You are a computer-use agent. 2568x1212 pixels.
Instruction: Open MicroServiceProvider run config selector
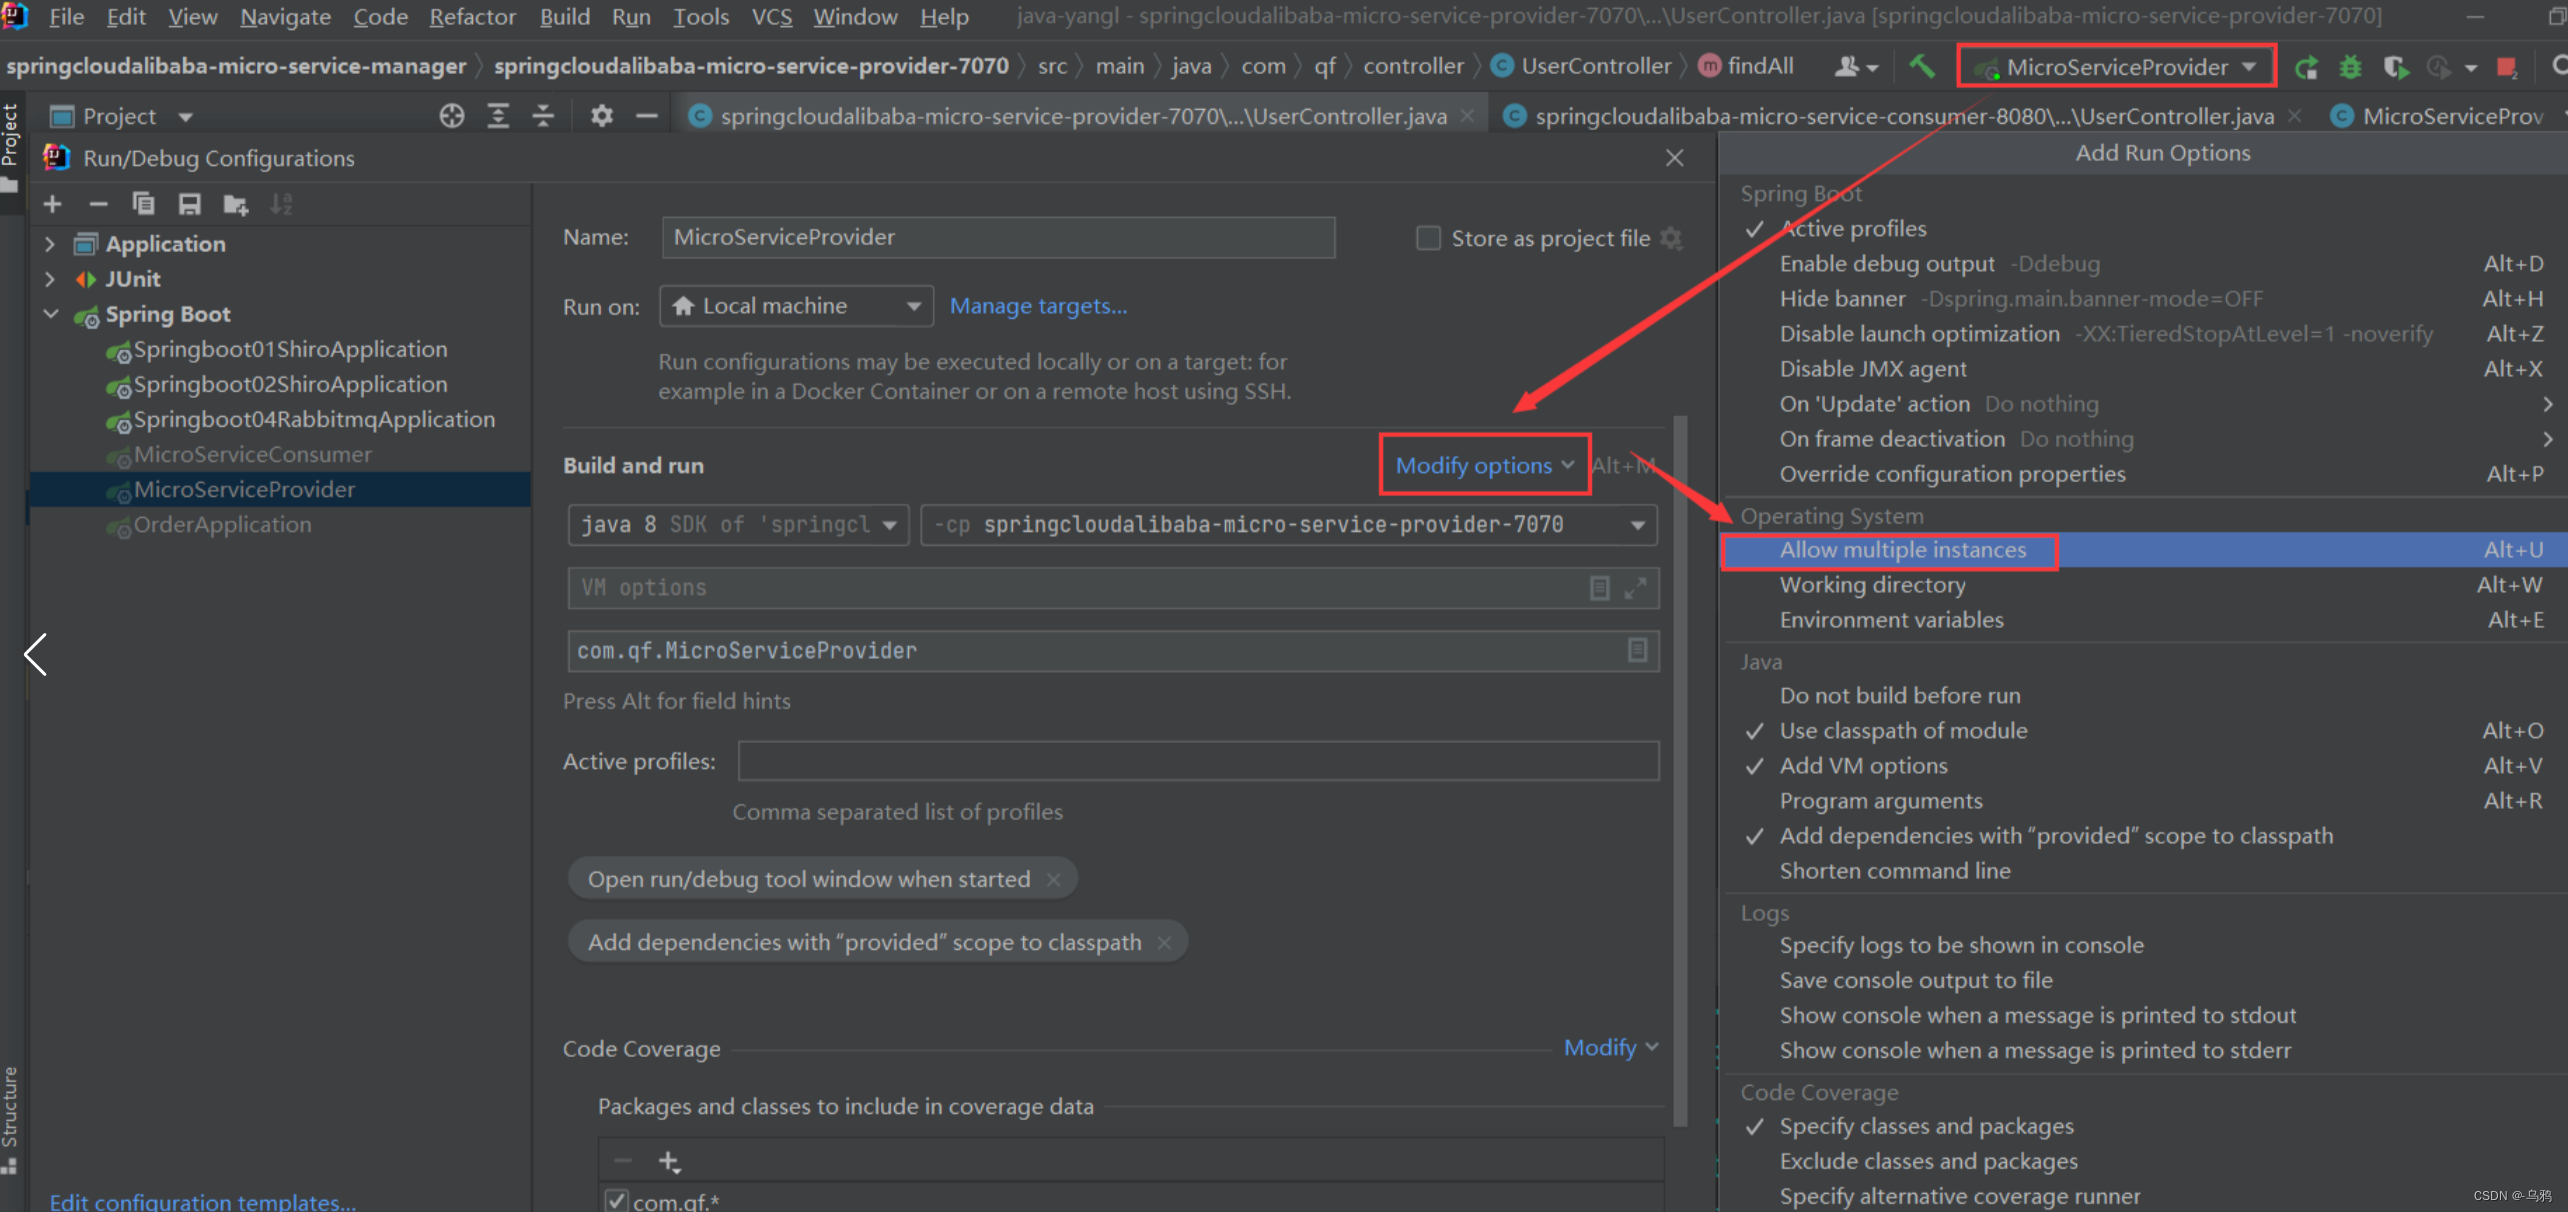[x=2117, y=67]
